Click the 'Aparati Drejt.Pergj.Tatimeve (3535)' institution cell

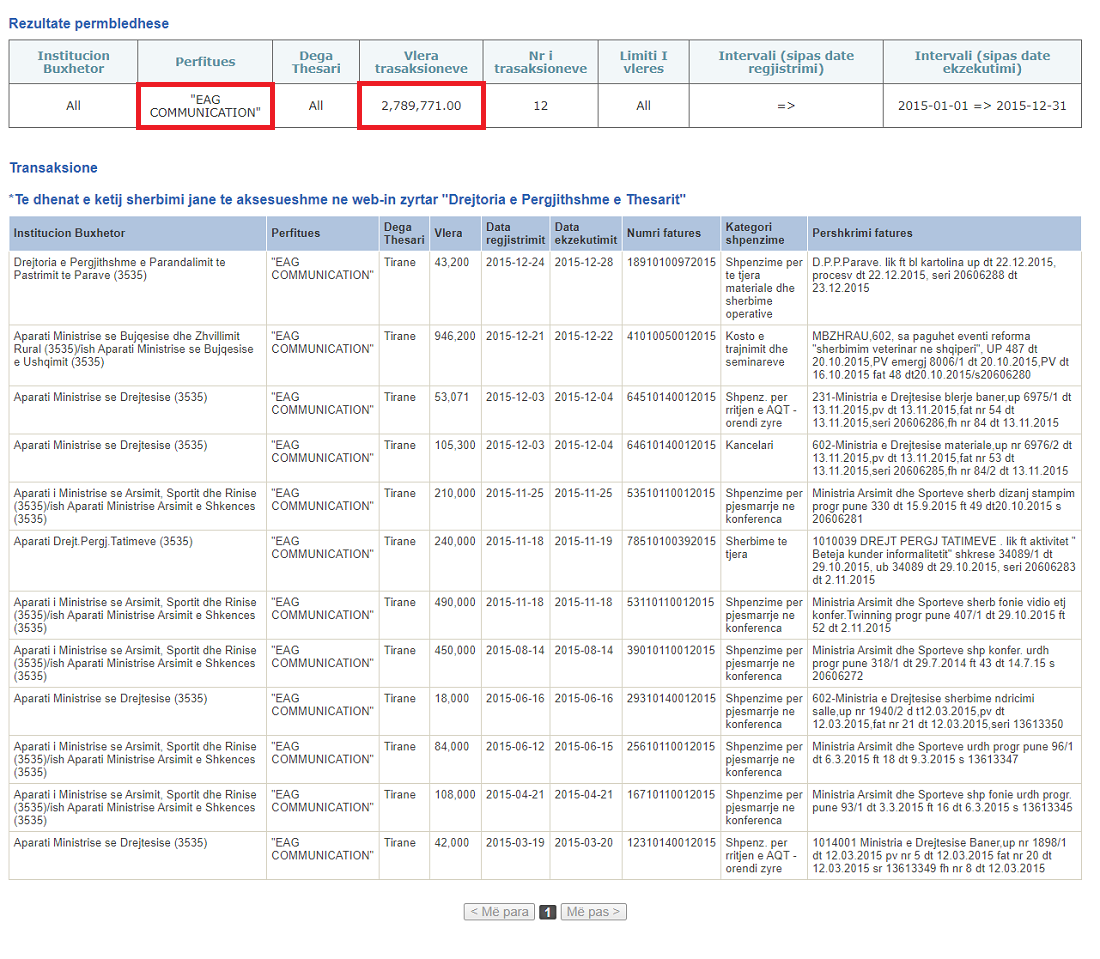(x=105, y=541)
